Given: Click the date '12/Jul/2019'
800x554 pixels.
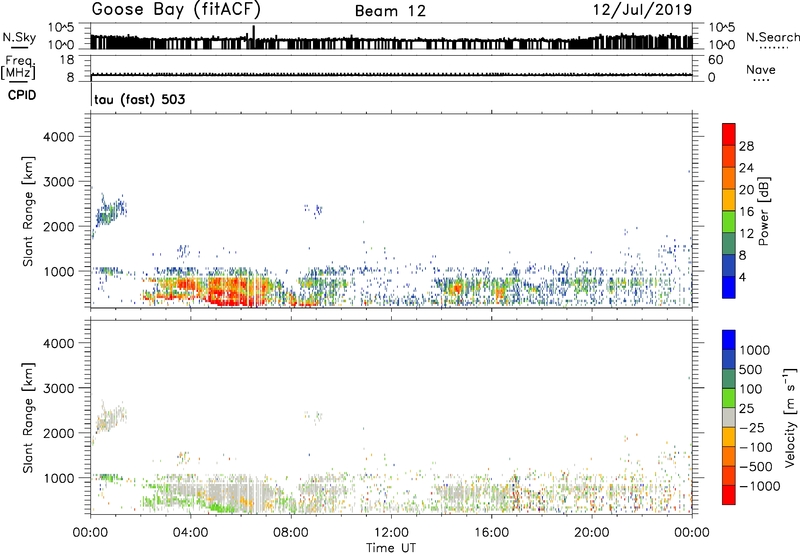Looking at the screenshot, I should pyautogui.click(x=642, y=10).
